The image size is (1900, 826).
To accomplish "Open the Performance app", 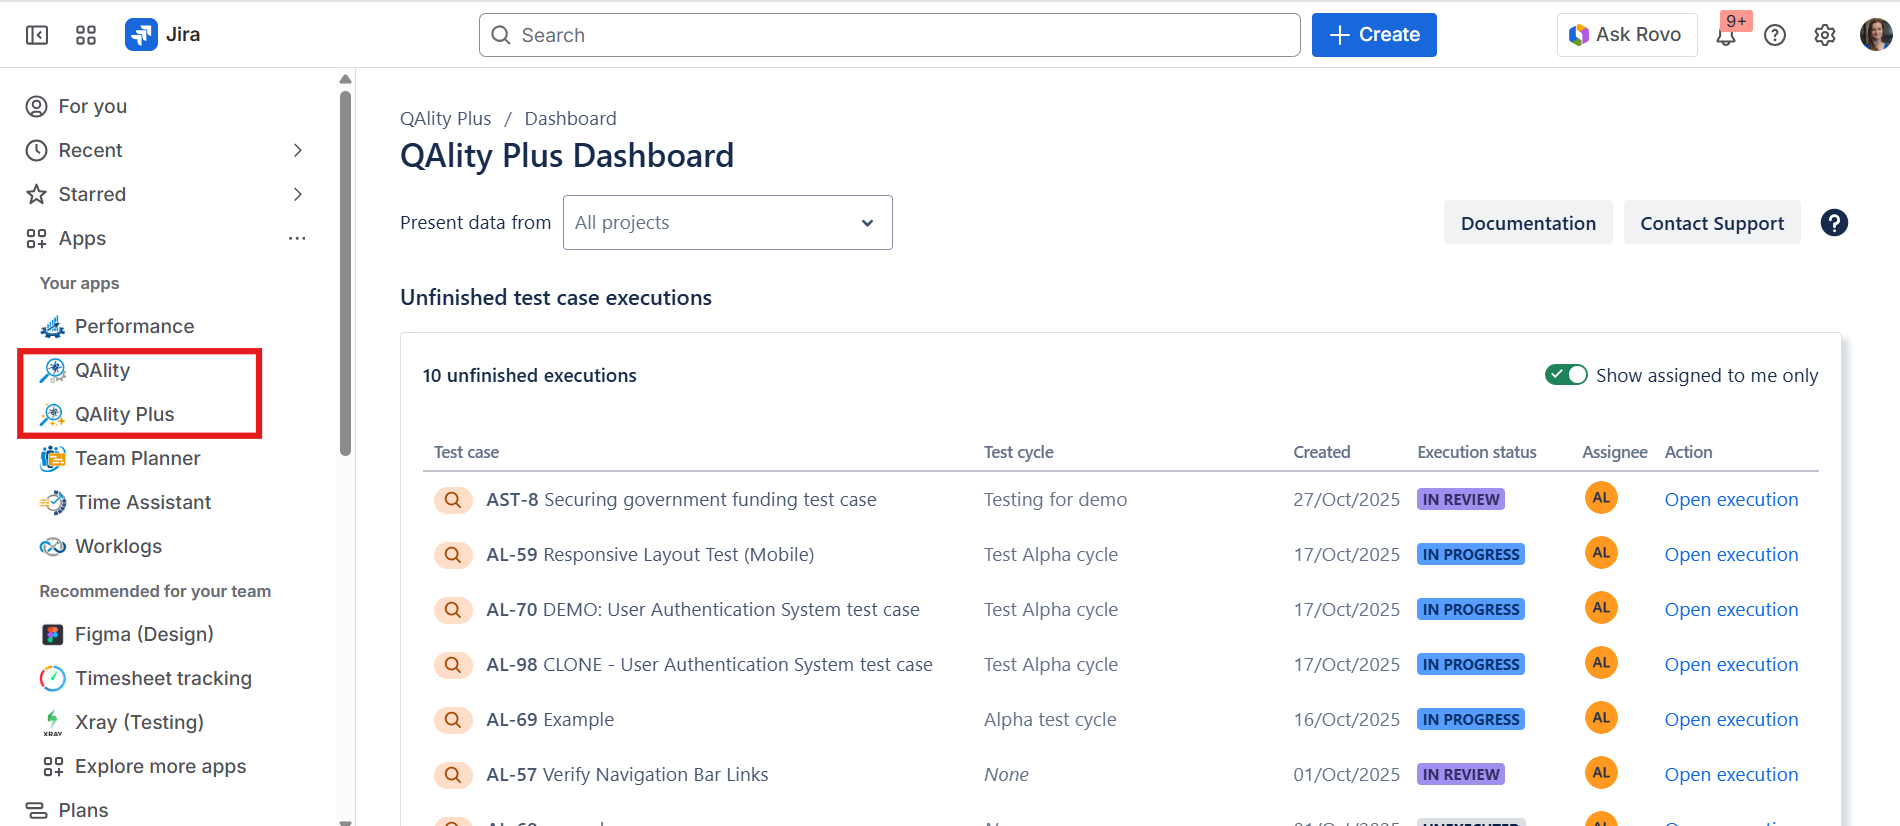I will [134, 326].
